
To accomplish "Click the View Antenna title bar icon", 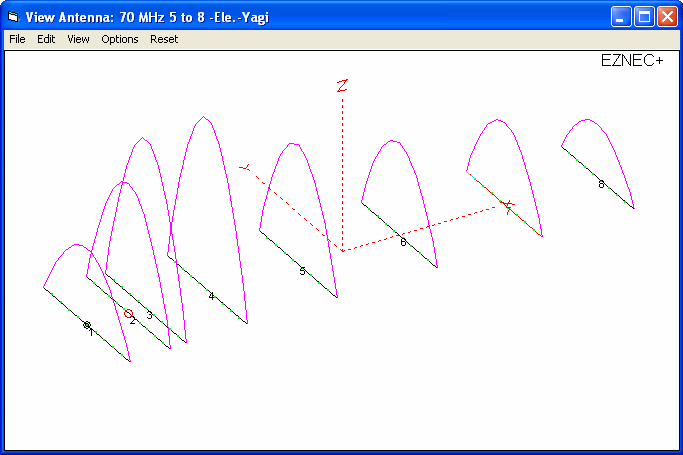I will 14,17.
